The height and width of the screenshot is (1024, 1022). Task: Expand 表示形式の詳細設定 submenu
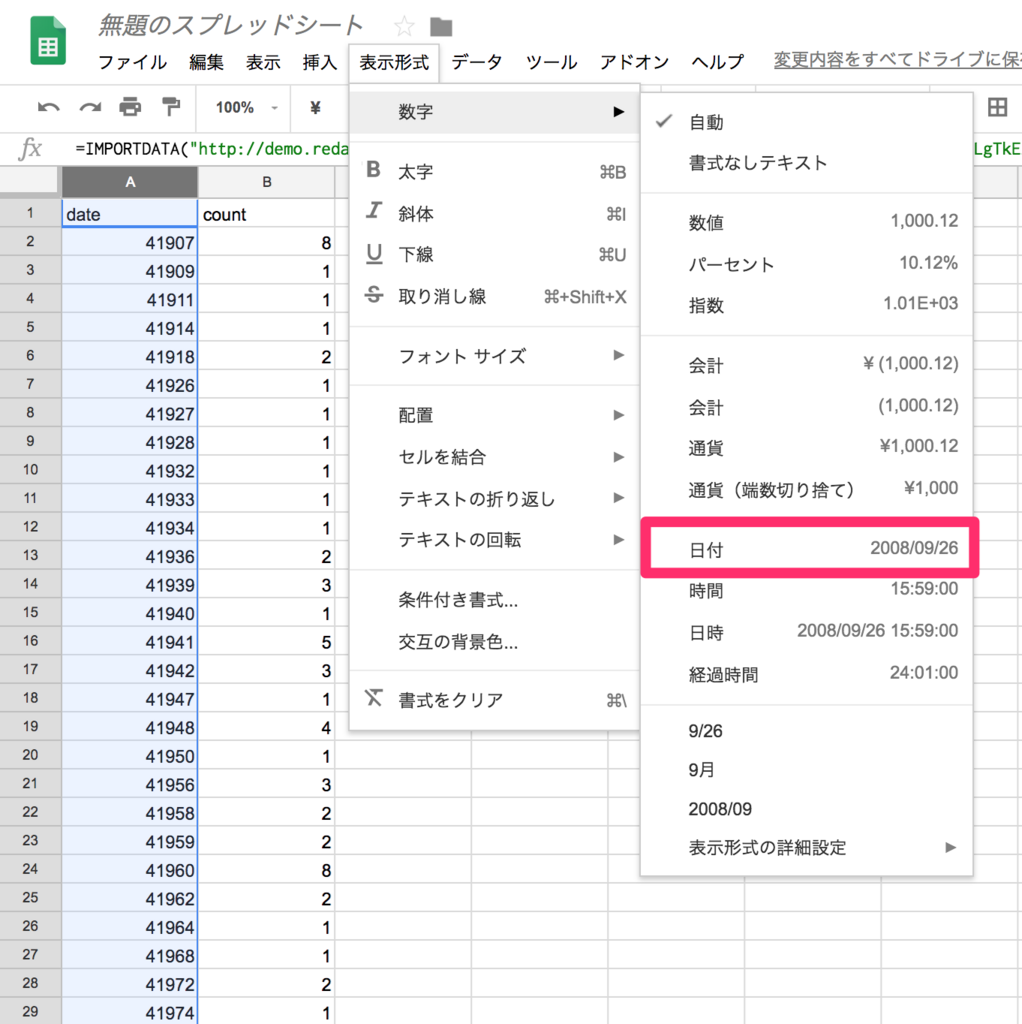pos(806,847)
